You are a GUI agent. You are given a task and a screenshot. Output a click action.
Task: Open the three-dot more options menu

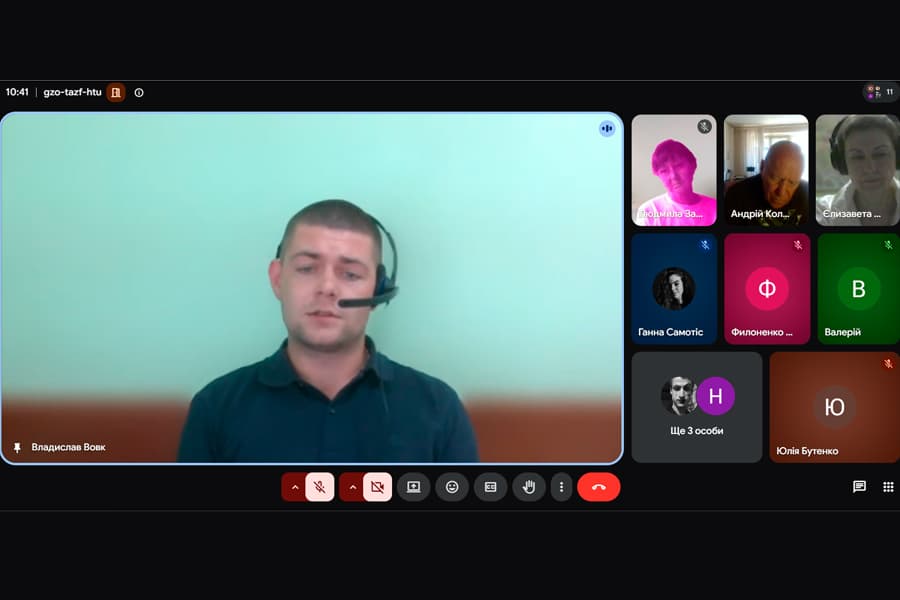(x=561, y=487)
